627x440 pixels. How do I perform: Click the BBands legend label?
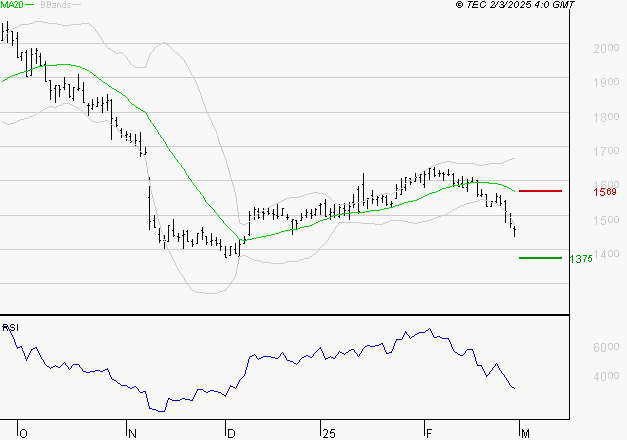pos(56,5)
